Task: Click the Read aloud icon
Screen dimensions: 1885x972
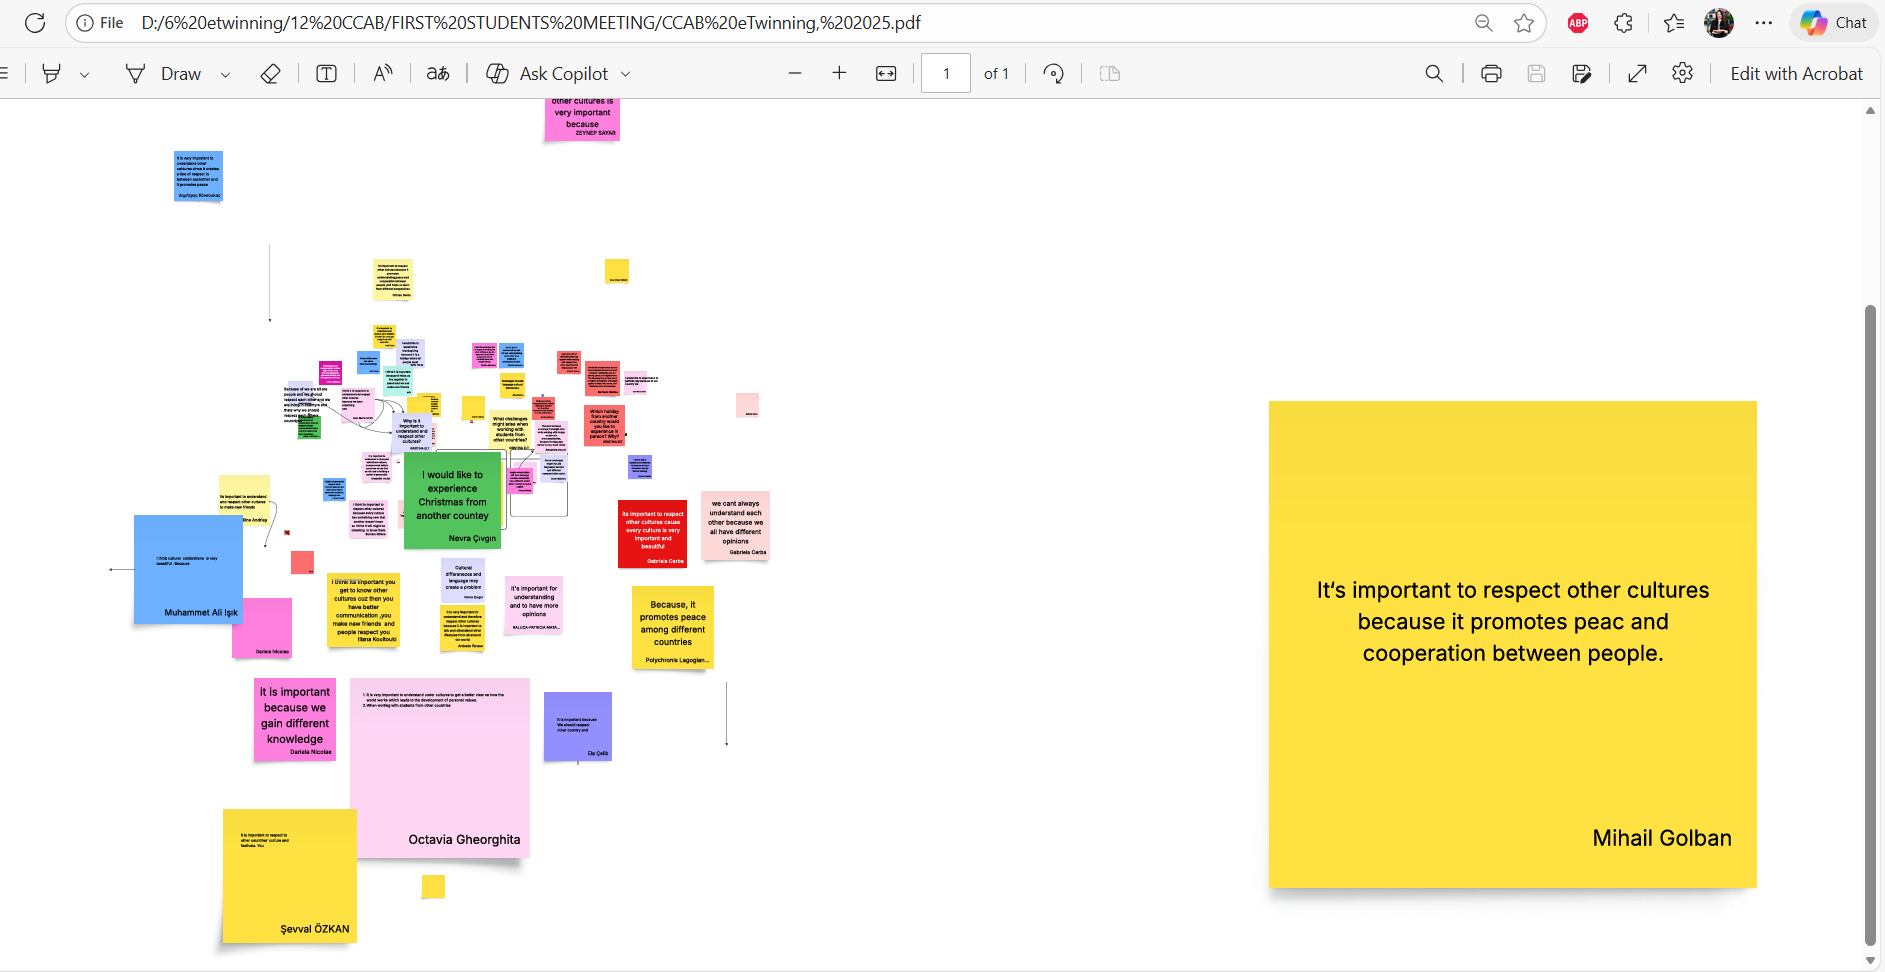Action: 383,74
